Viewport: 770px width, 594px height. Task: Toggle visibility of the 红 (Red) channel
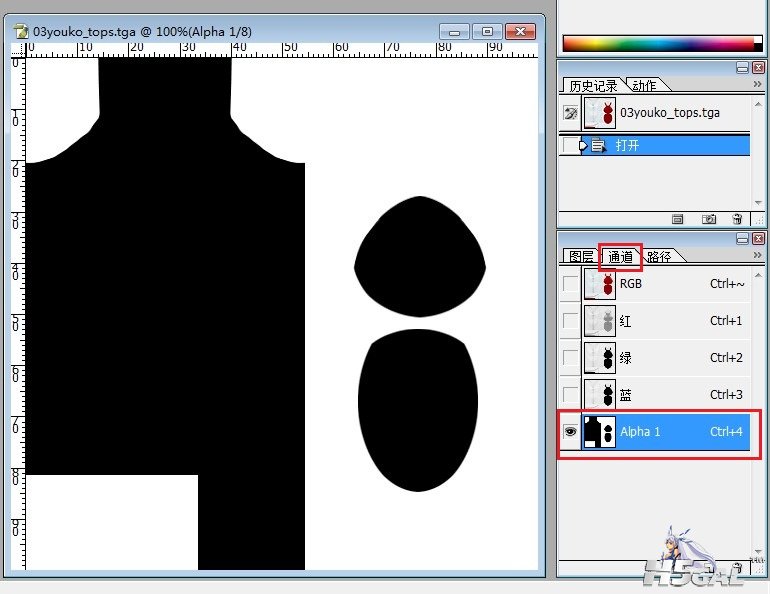570,321
